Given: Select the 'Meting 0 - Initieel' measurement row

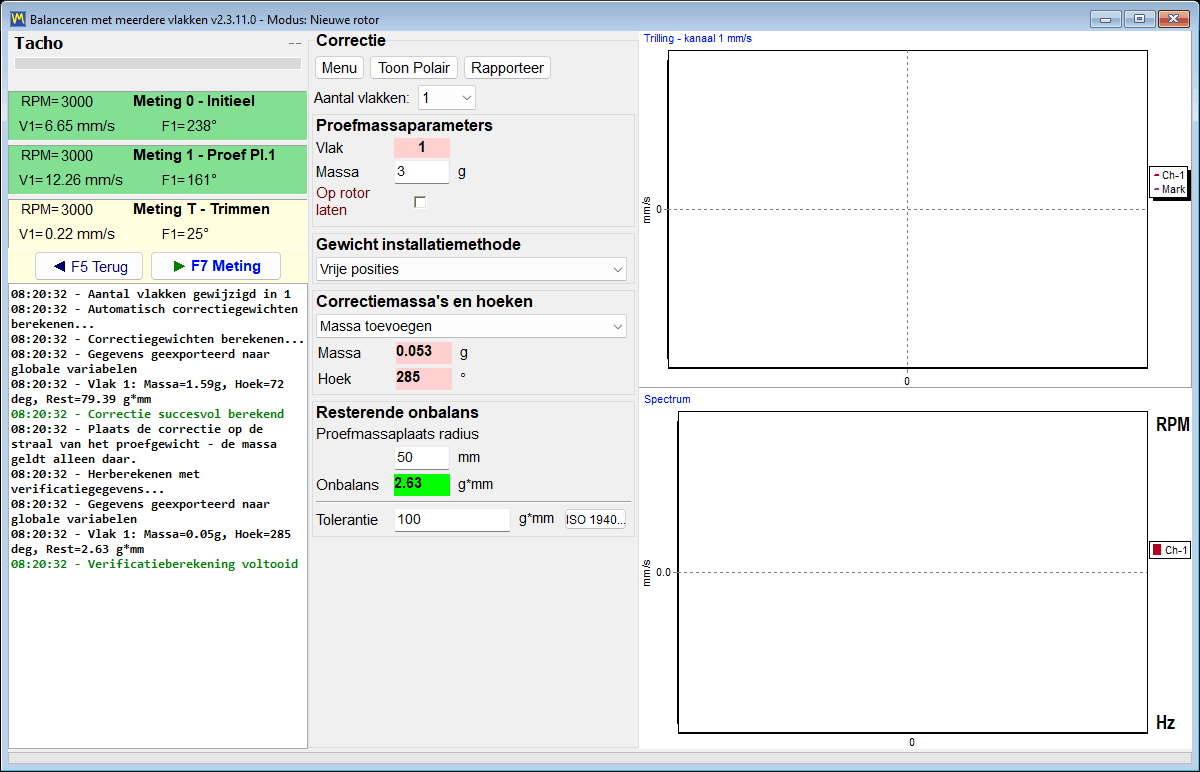Looking at the screenshot, I should (x=157, y=115).
